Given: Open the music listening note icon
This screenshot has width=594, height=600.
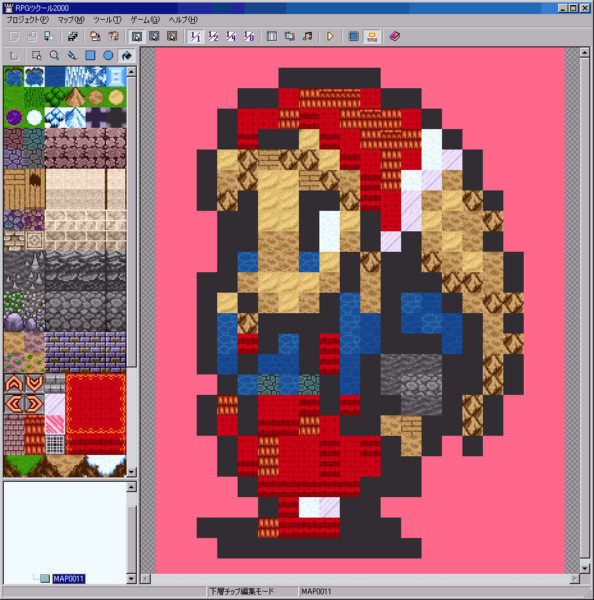Looking at the screenshot, I should tap(307, 36).
